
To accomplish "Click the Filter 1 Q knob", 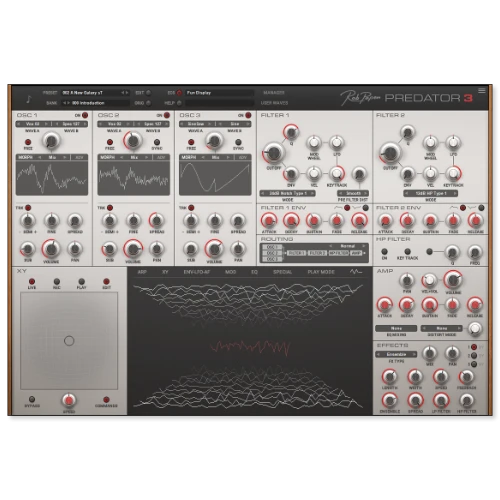I will tap(291, 132).
